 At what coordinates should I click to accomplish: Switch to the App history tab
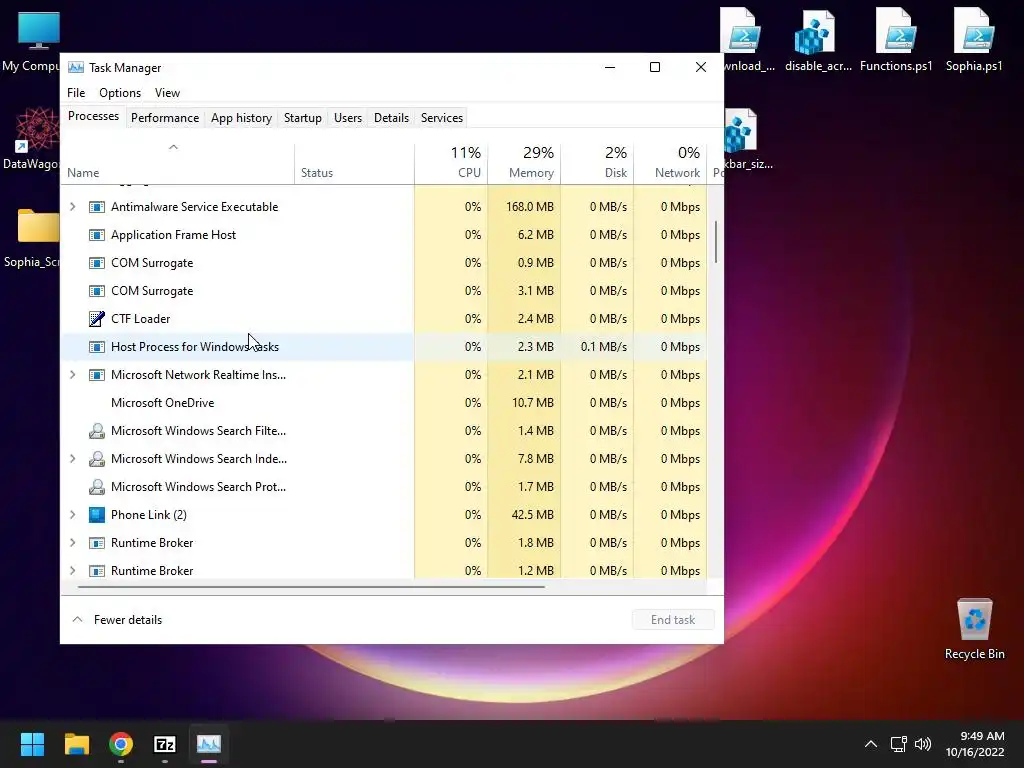(241, 118)
